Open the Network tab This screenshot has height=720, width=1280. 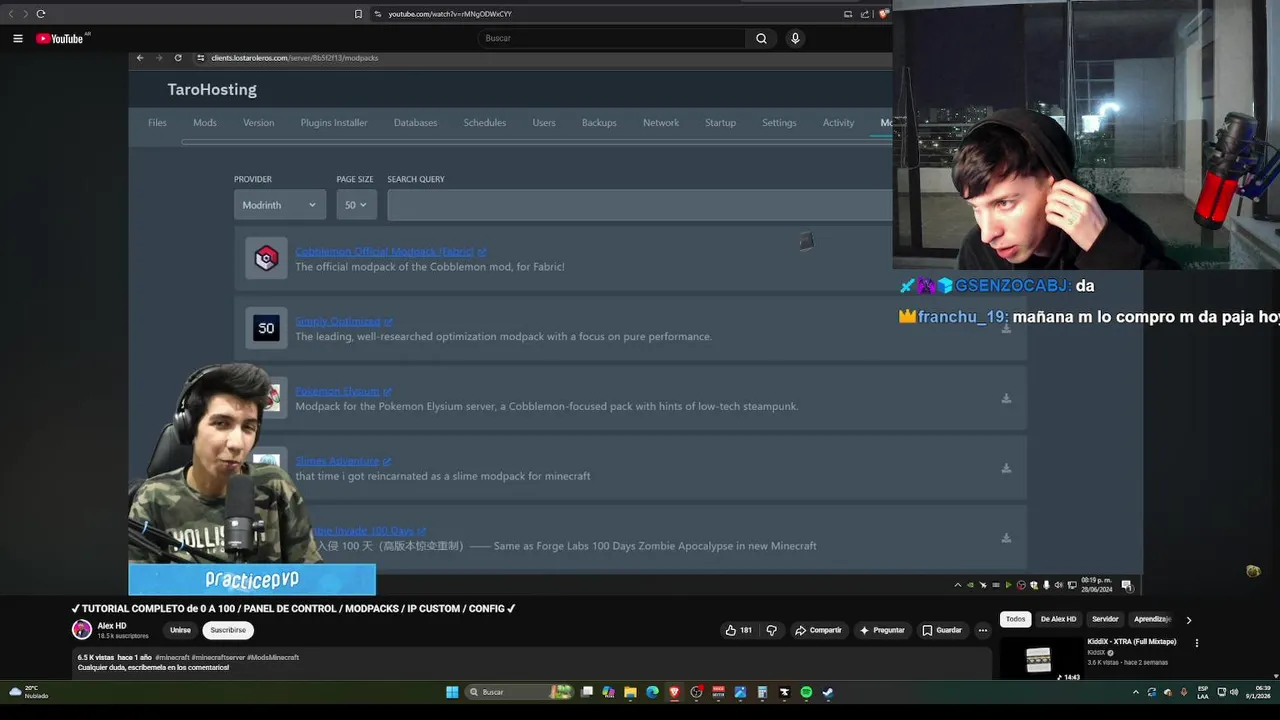coord(661,123)
